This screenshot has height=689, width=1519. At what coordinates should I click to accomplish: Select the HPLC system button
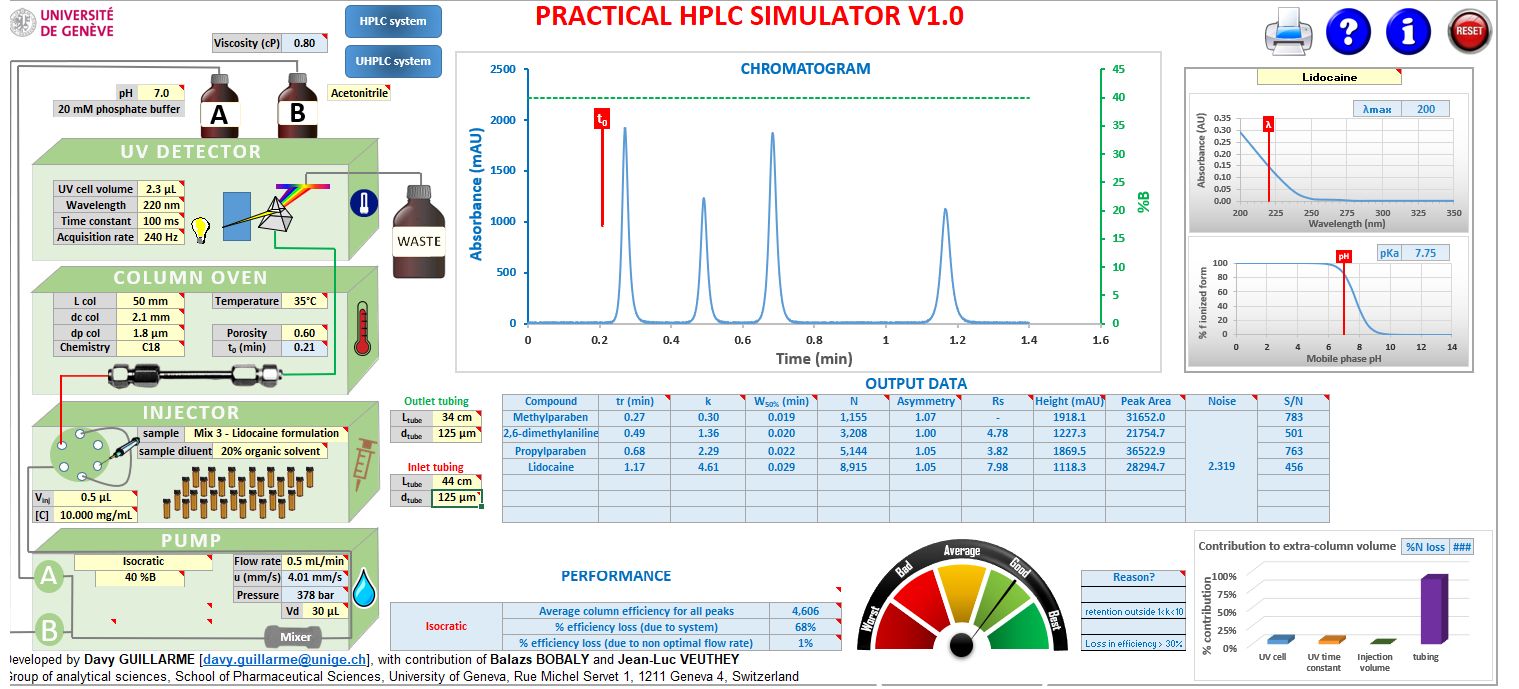point(392,21)
